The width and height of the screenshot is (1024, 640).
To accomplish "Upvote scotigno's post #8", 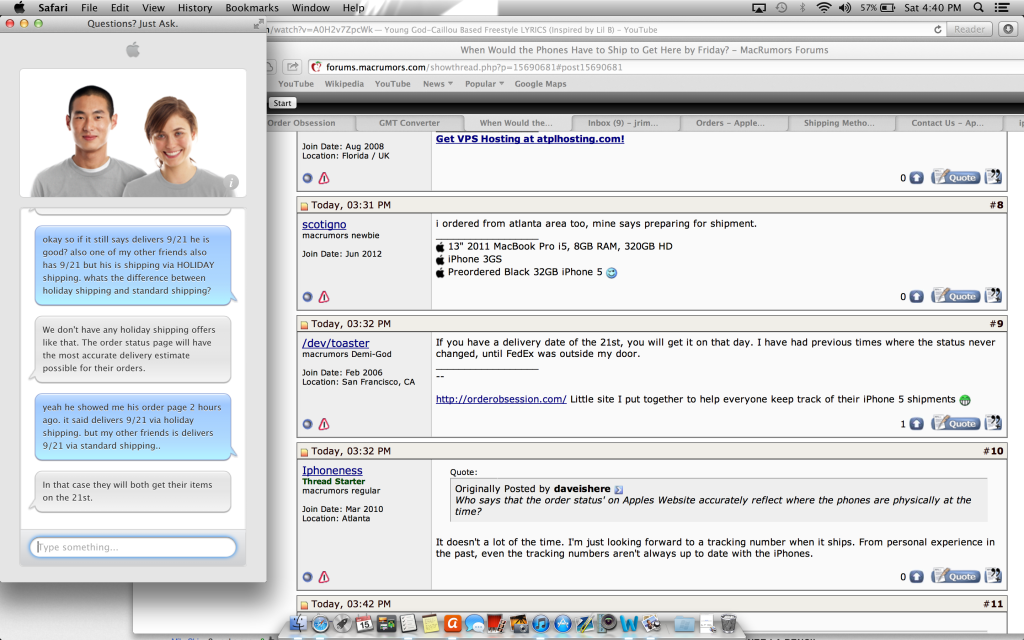I will (x=917, y=297).
